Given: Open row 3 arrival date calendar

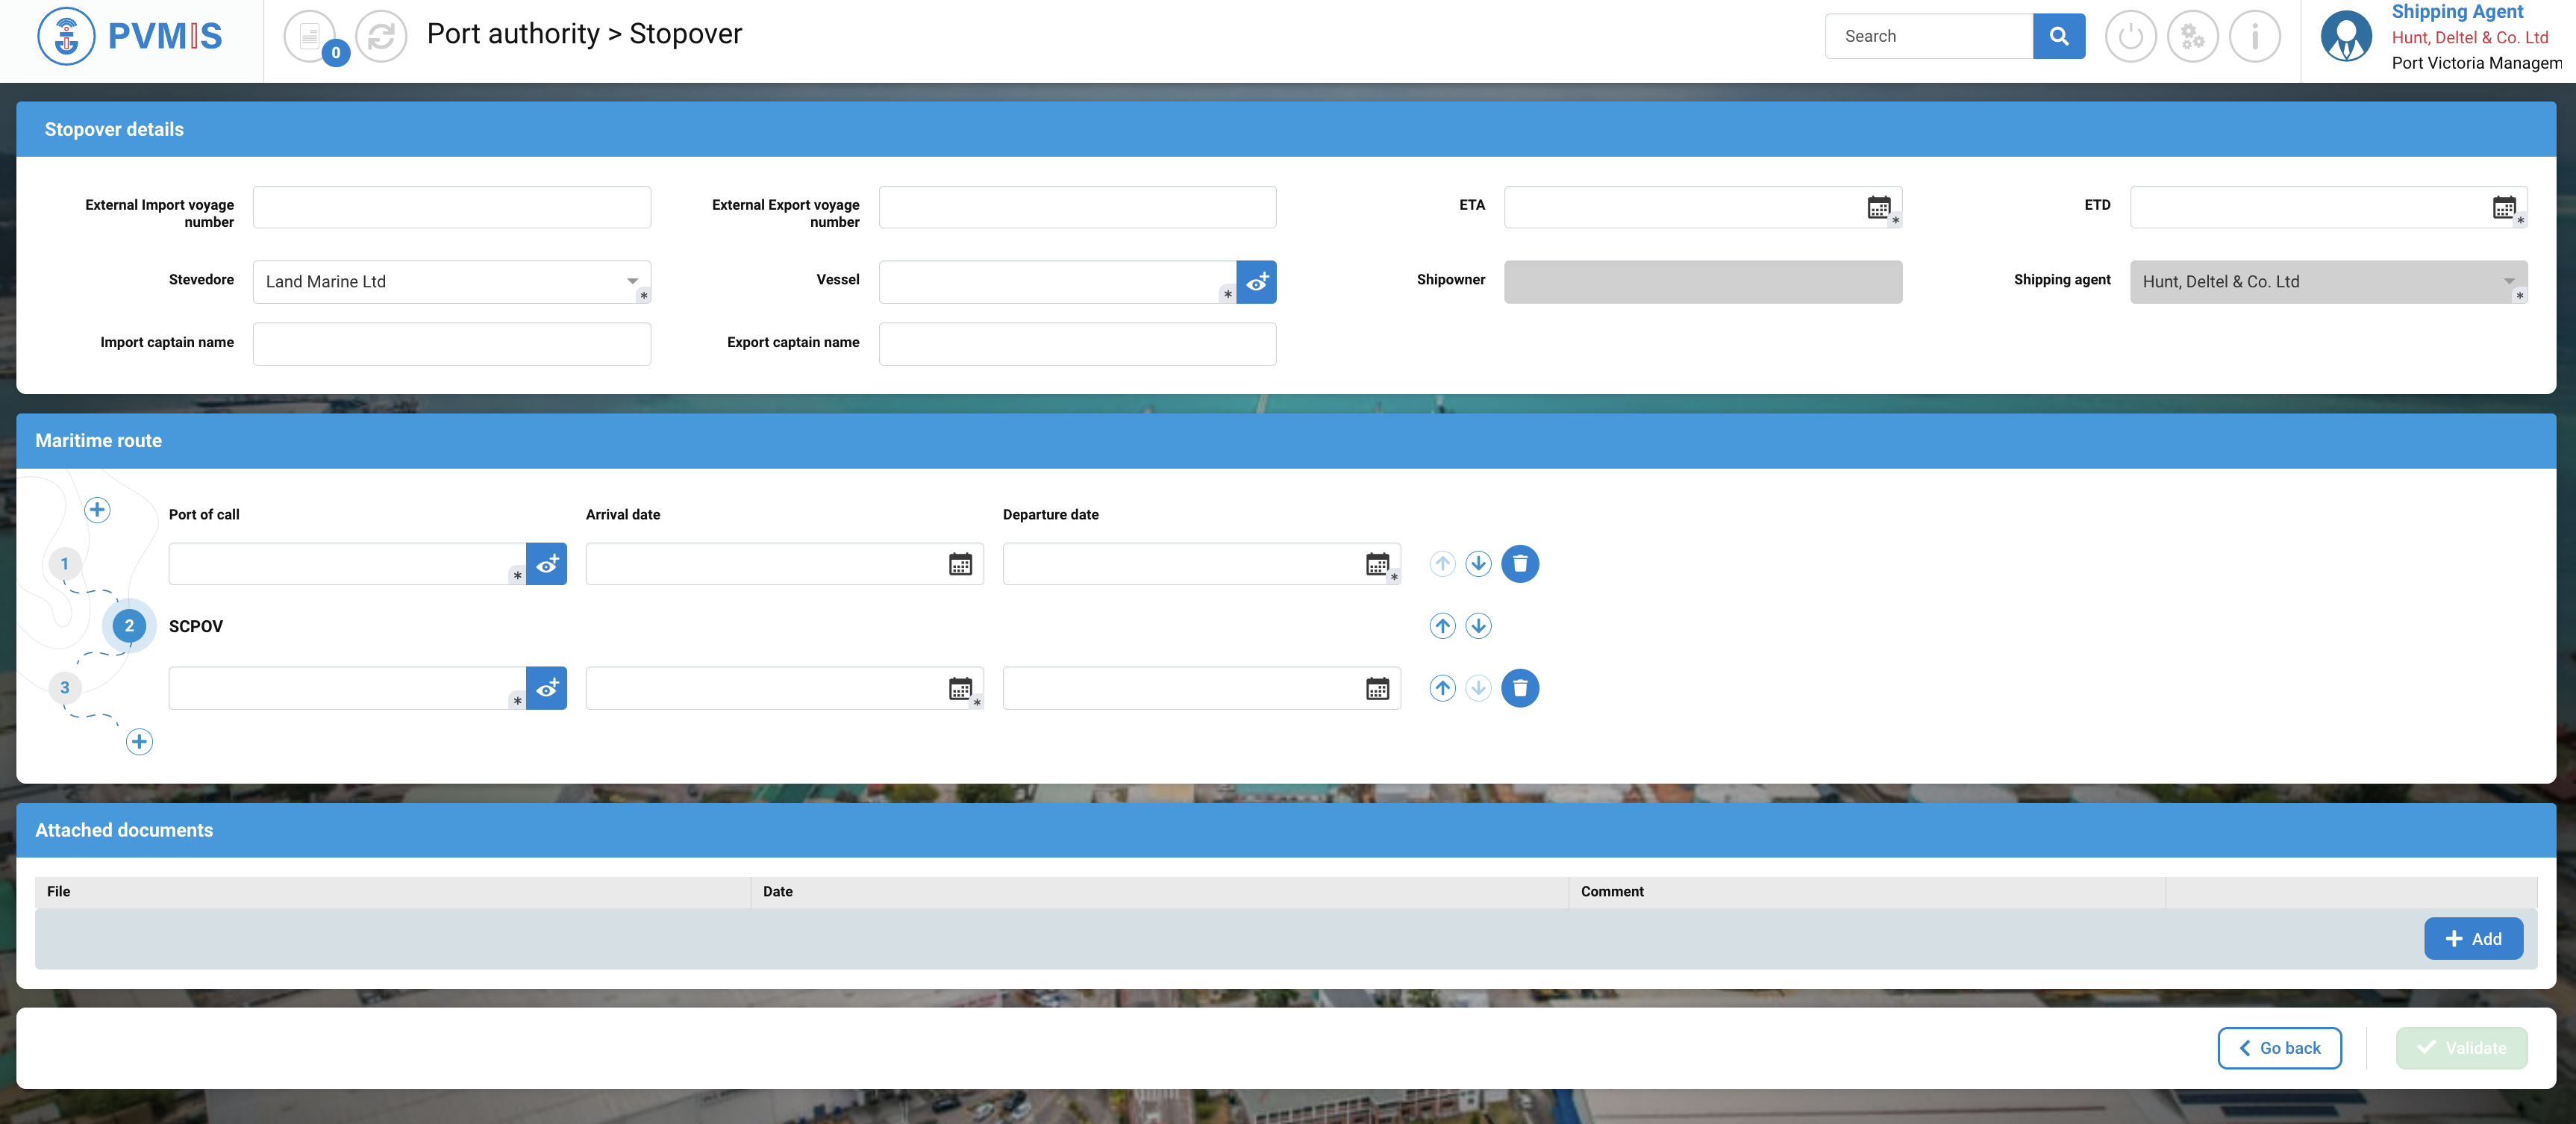Looking at the screenshot, I should (x=960, y=688).
